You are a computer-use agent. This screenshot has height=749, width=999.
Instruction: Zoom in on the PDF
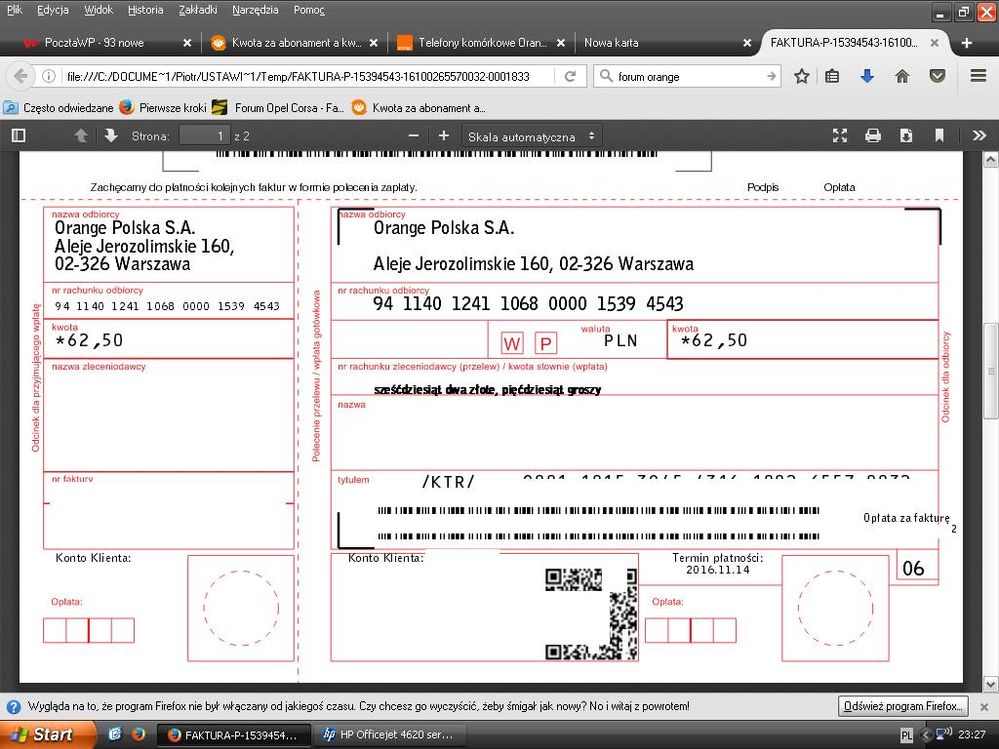[x=444, y=136]
